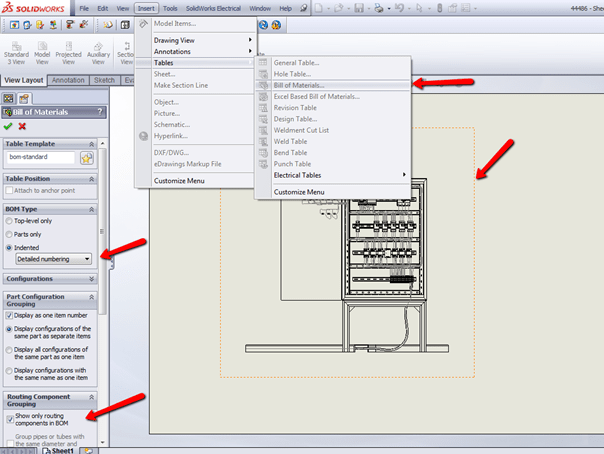604x454 pixels.
Task: Open Drawing View submenu
Action: coord(196,40)
